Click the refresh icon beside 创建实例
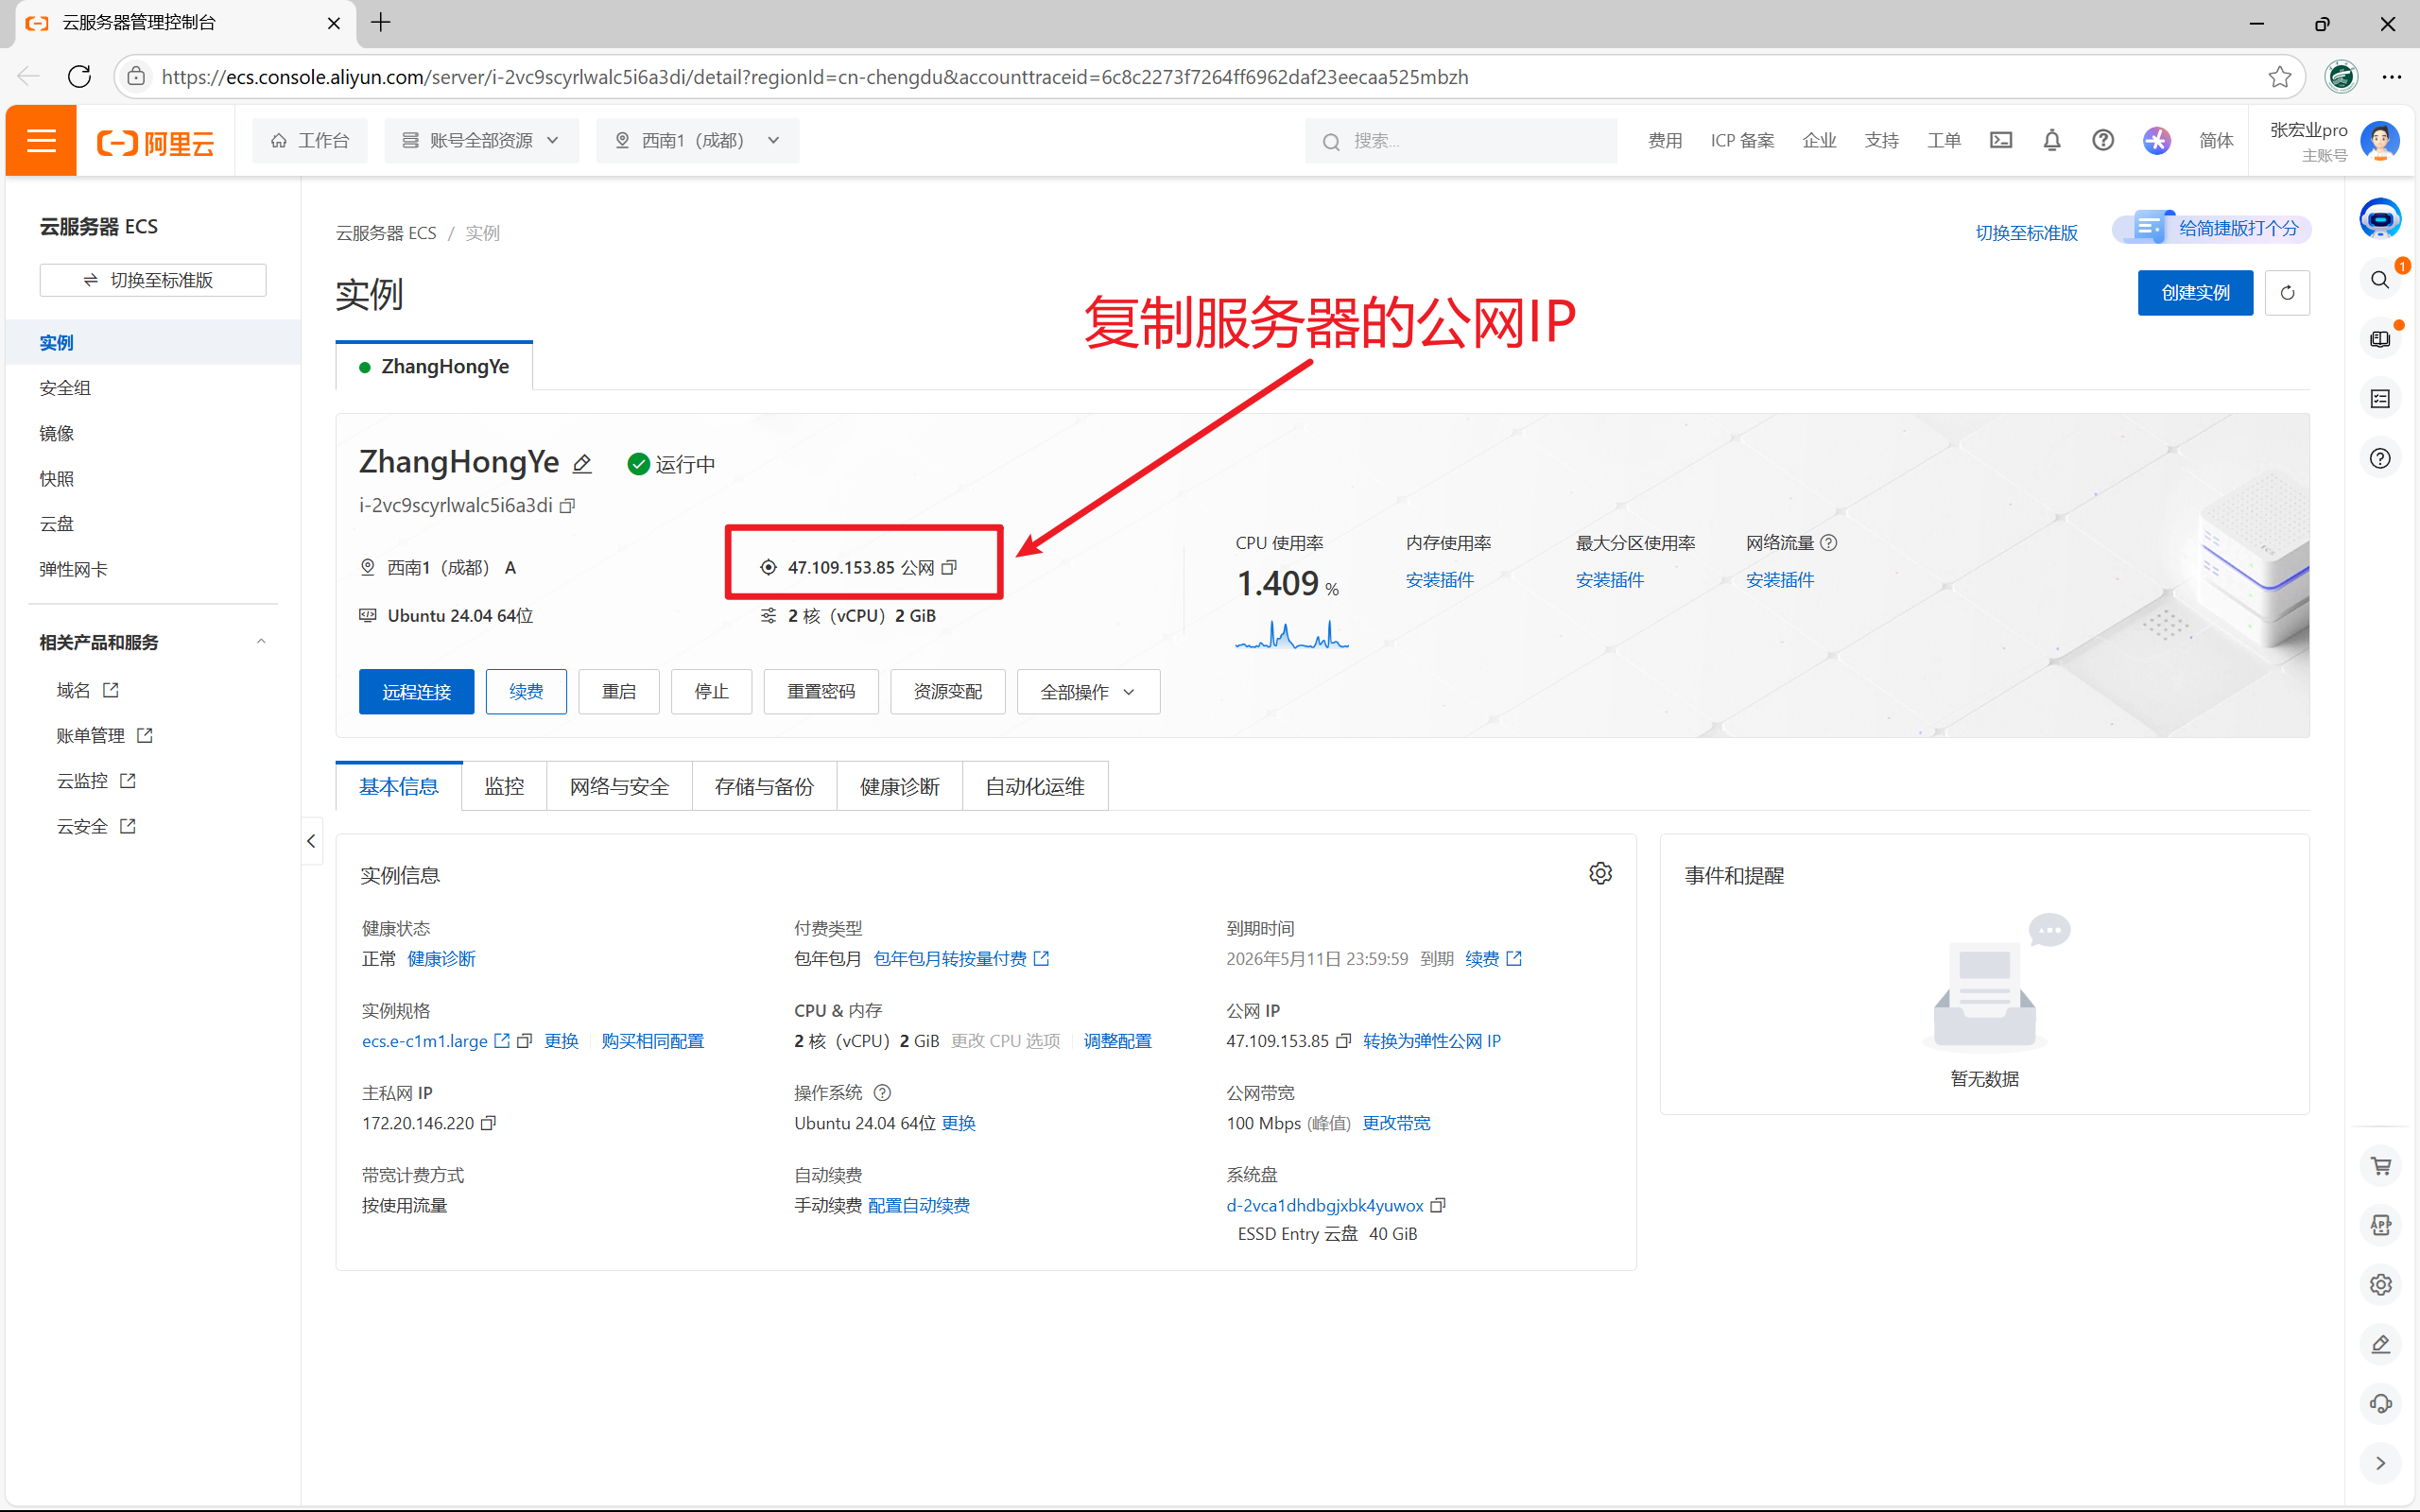The image size is (2420, 1512). 2286,293
